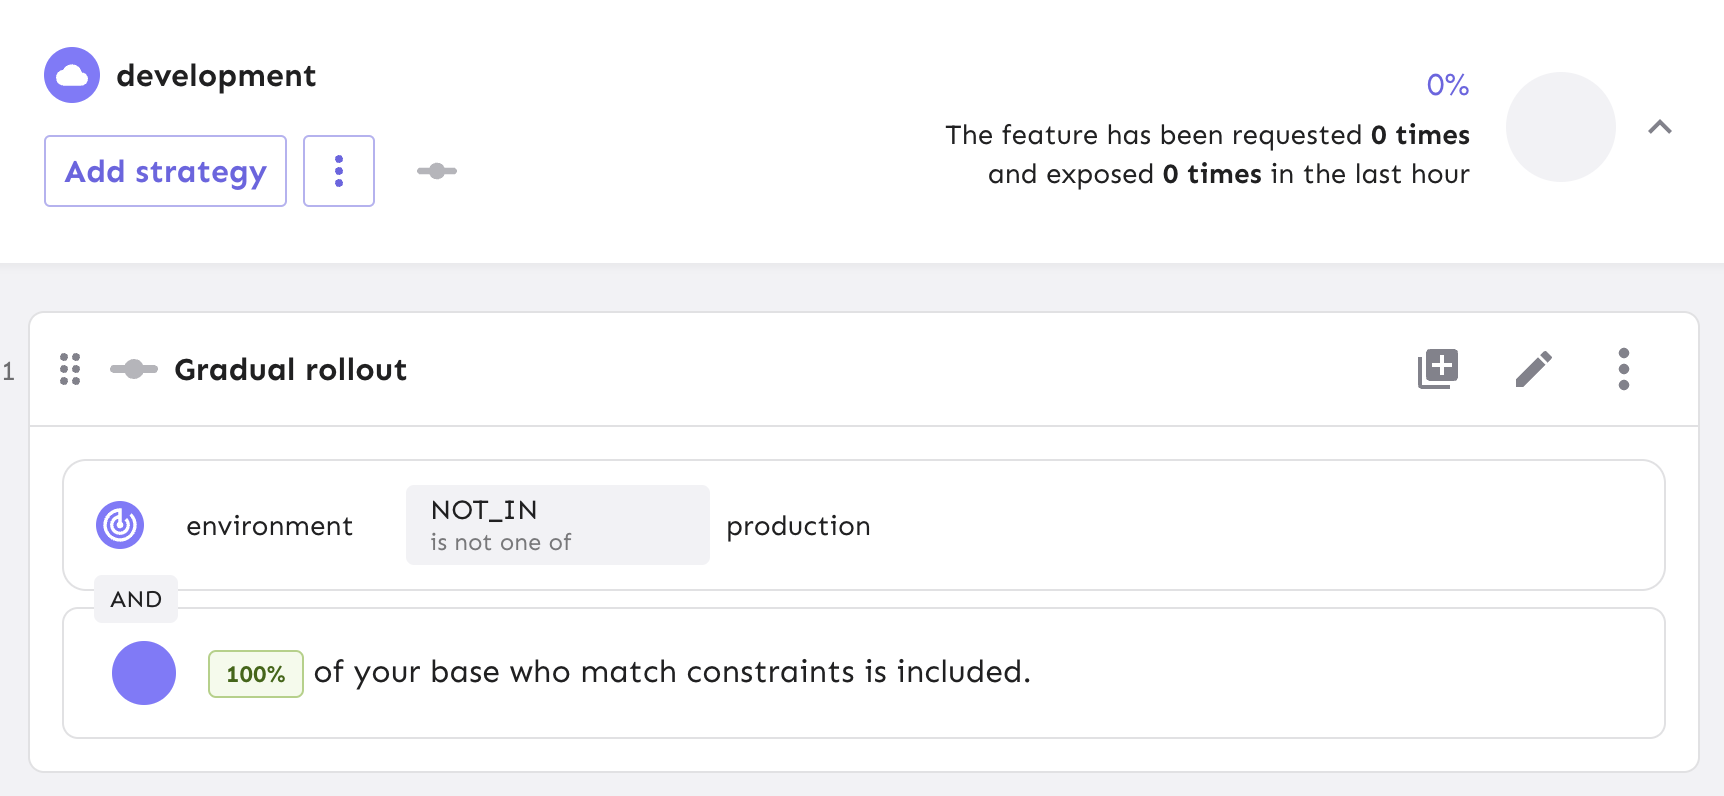
Task: Click the constraint target icon next to environment
Action: click(119, 524)
